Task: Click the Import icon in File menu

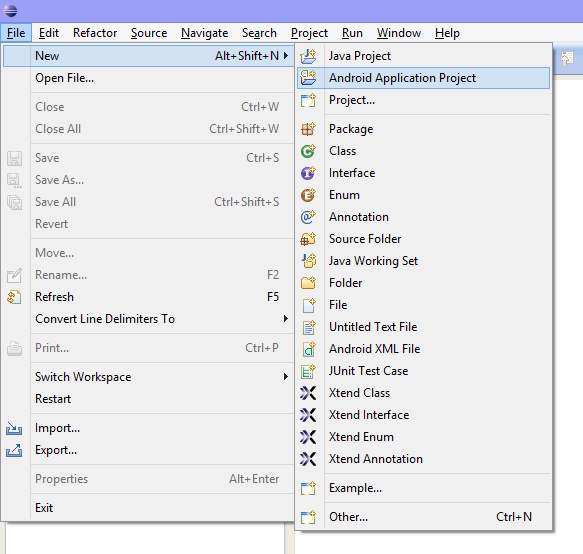Action: coord(14,428)
